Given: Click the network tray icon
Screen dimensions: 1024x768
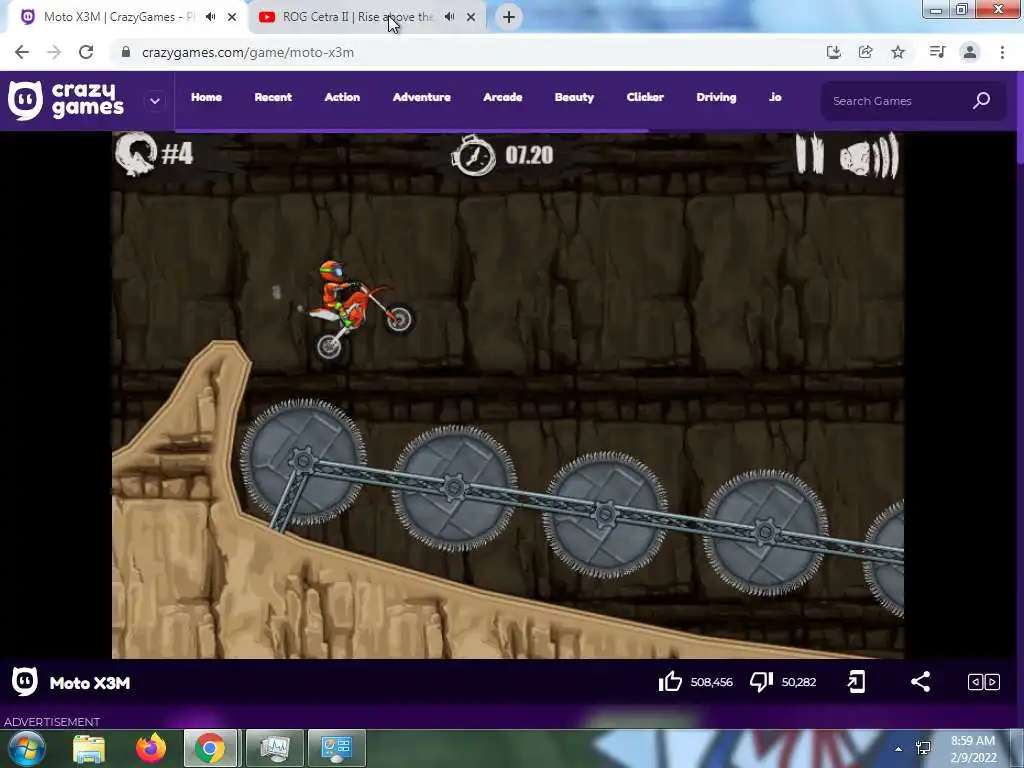Looking at the screenshot, I should (923, 748).
